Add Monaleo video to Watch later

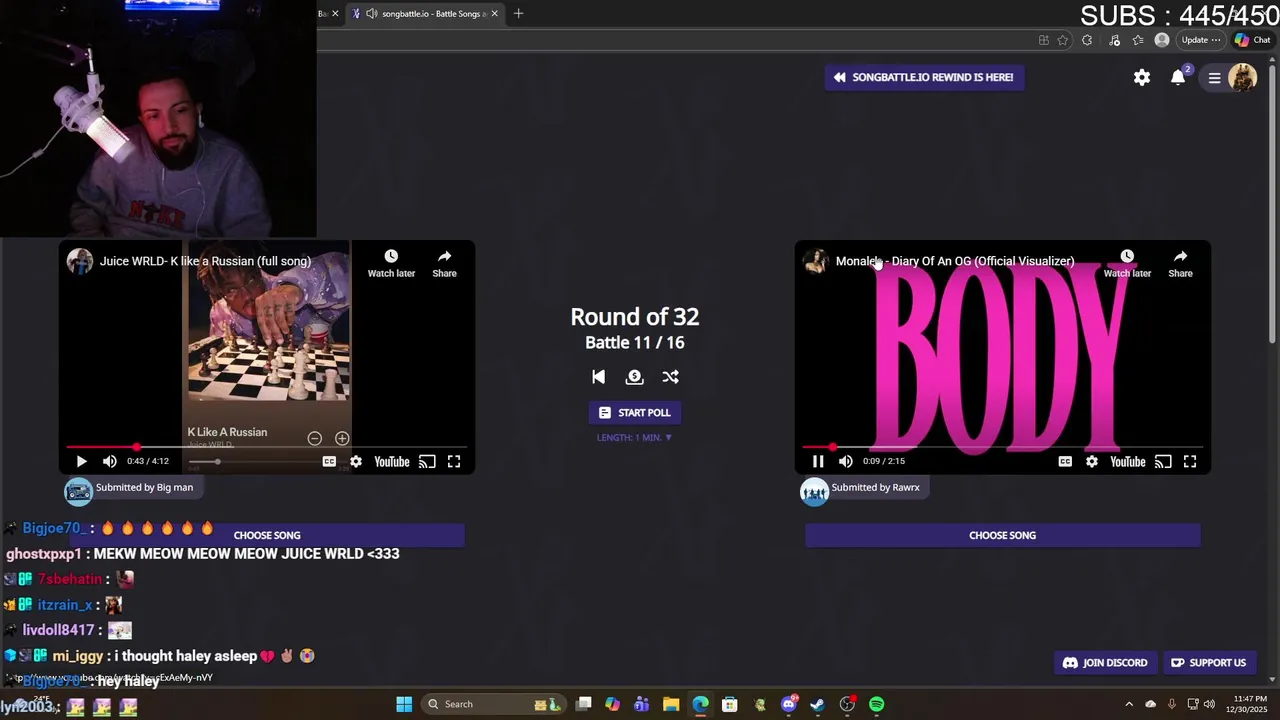point(1127,264)
